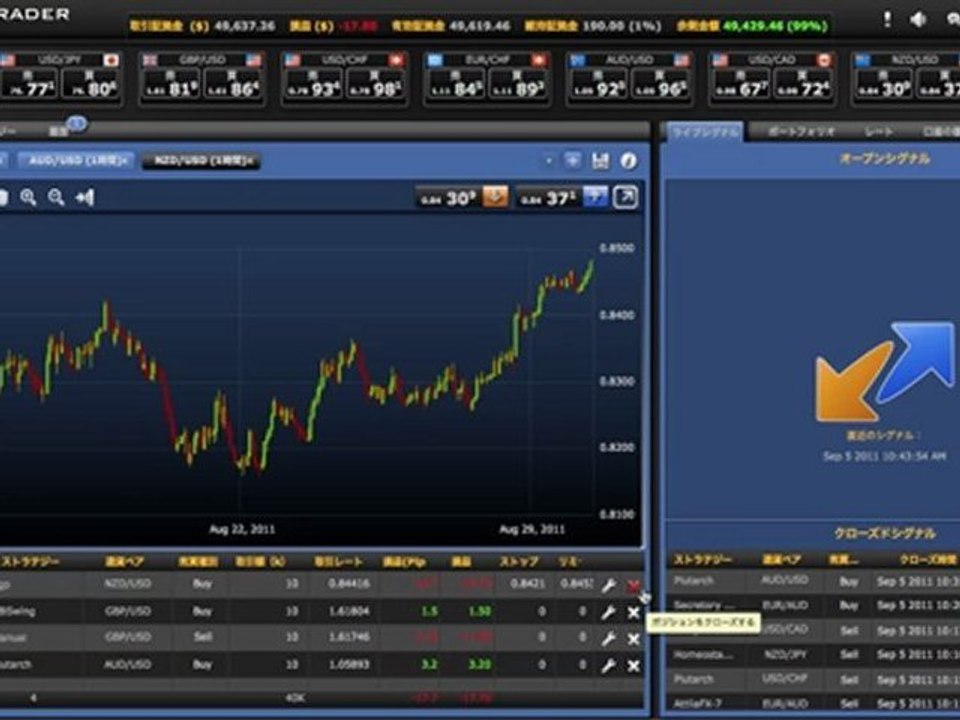960x720 pixels.
Task: Close the GBP/USD Buy position
Action: tap(634, 612)
